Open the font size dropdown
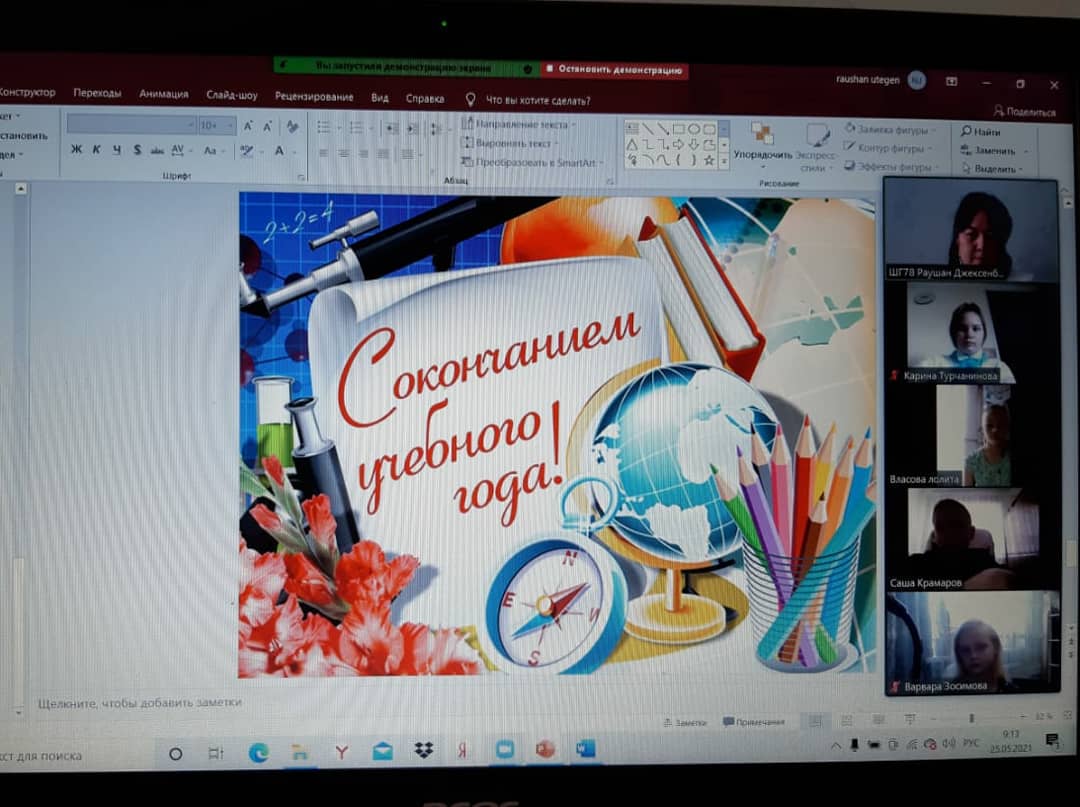Screen dimensions: 1080x807 [x=231, y=125]
